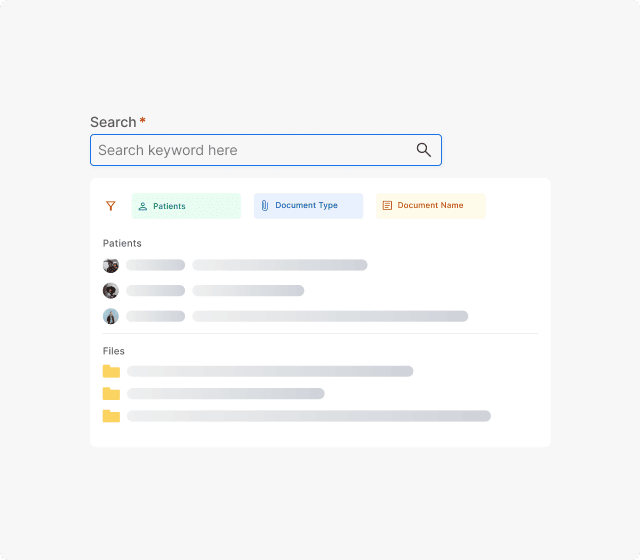Click the first yellow folder icon
Viewport: 640px width, 560px height.
(x=111, y=371)
